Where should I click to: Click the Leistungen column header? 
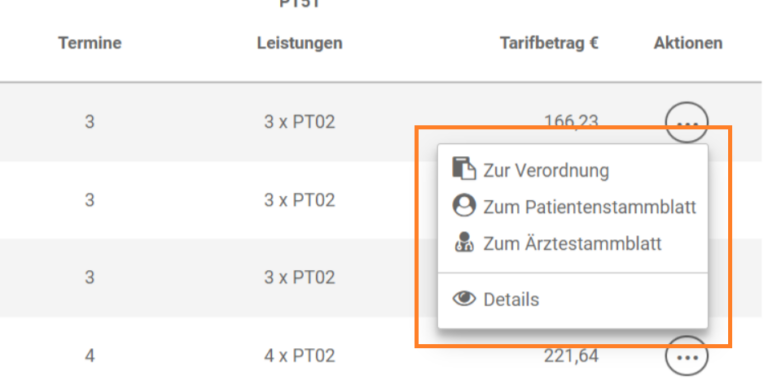coord(300,43)
